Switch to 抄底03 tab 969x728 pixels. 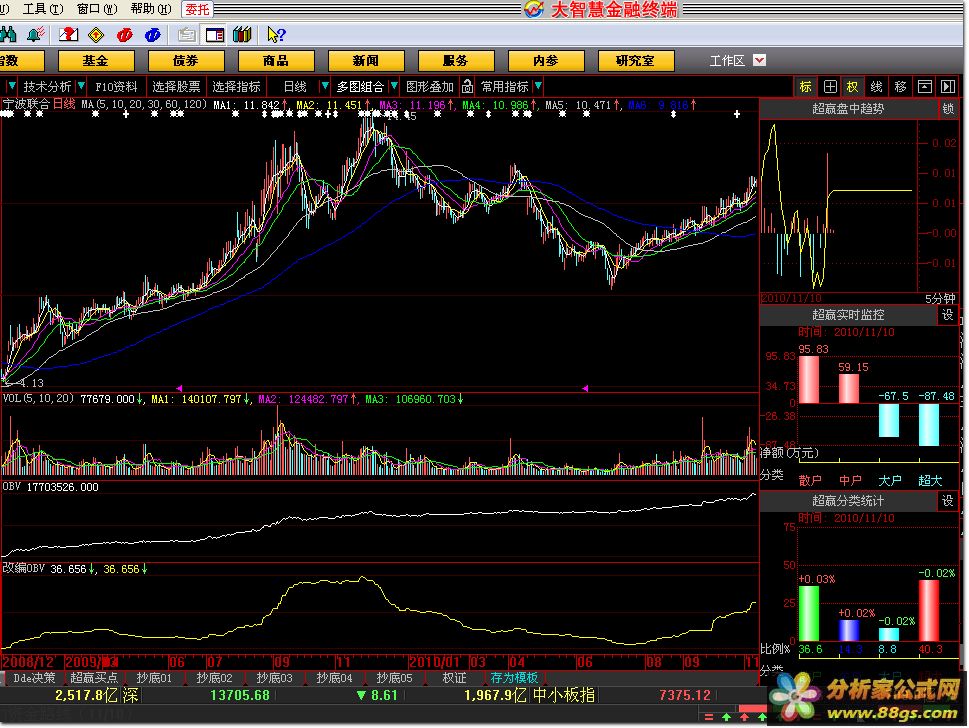tap(274, 678)
